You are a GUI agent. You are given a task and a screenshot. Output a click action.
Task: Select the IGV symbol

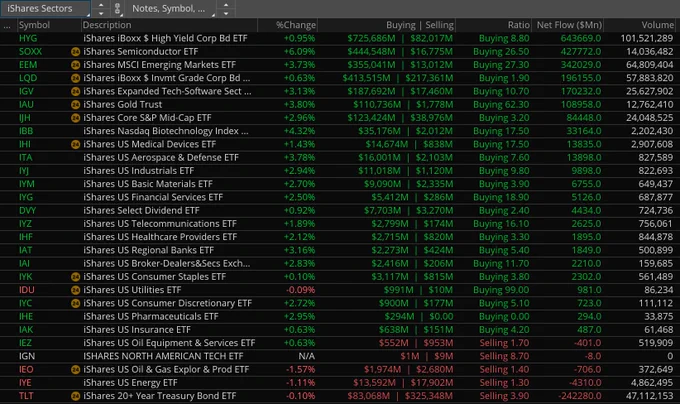26,91
